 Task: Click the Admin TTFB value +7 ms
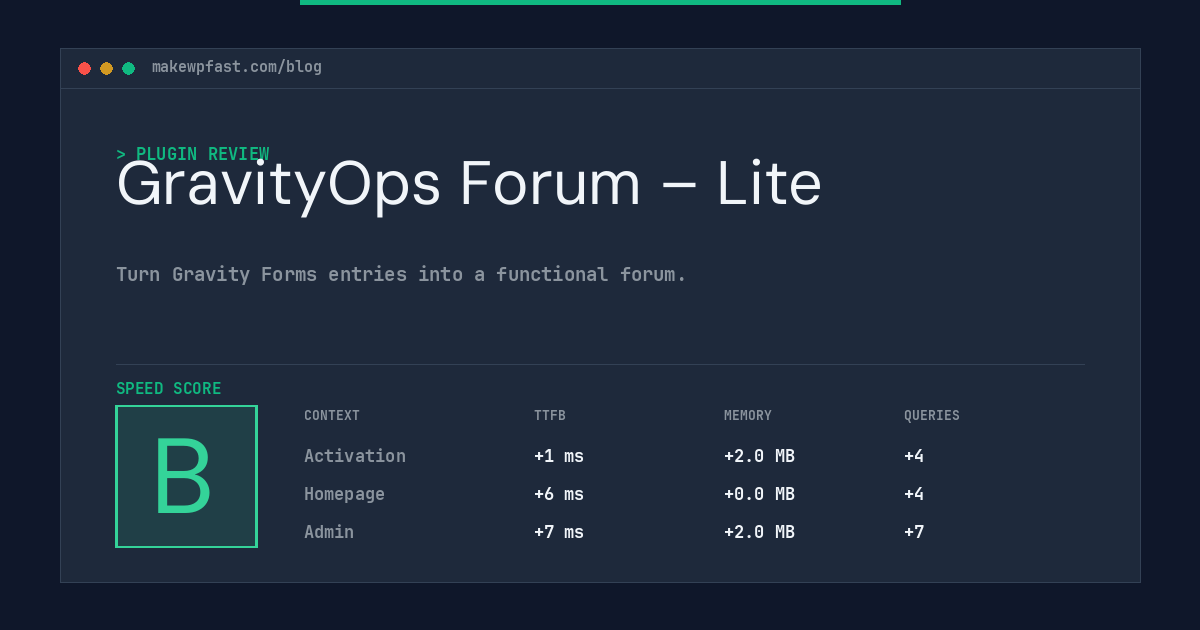pos(559,532)
